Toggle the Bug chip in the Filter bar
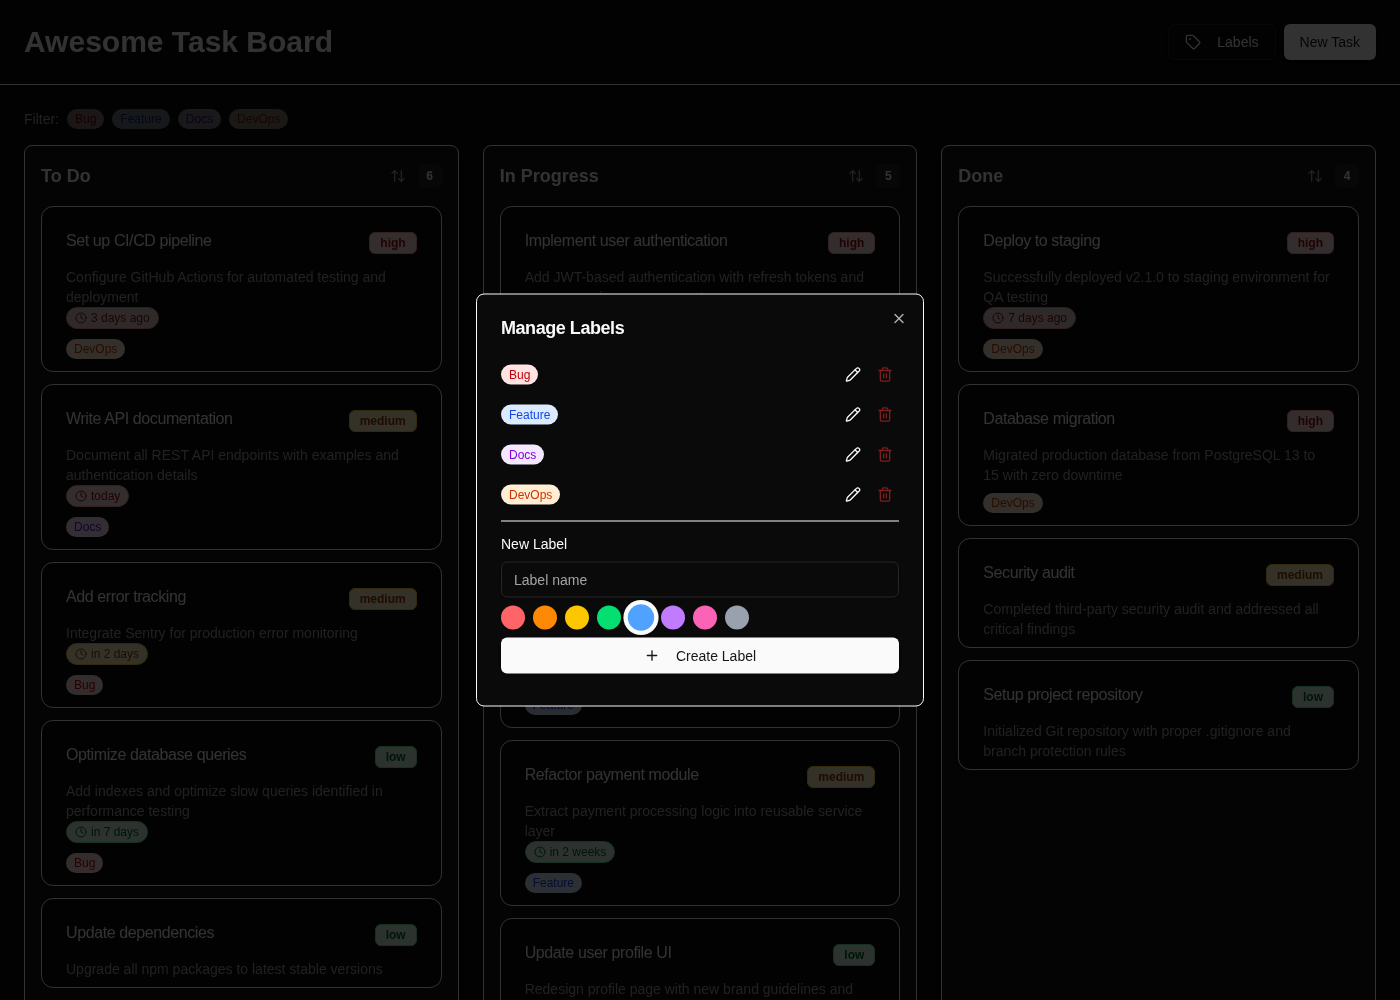 coord(86,119)
